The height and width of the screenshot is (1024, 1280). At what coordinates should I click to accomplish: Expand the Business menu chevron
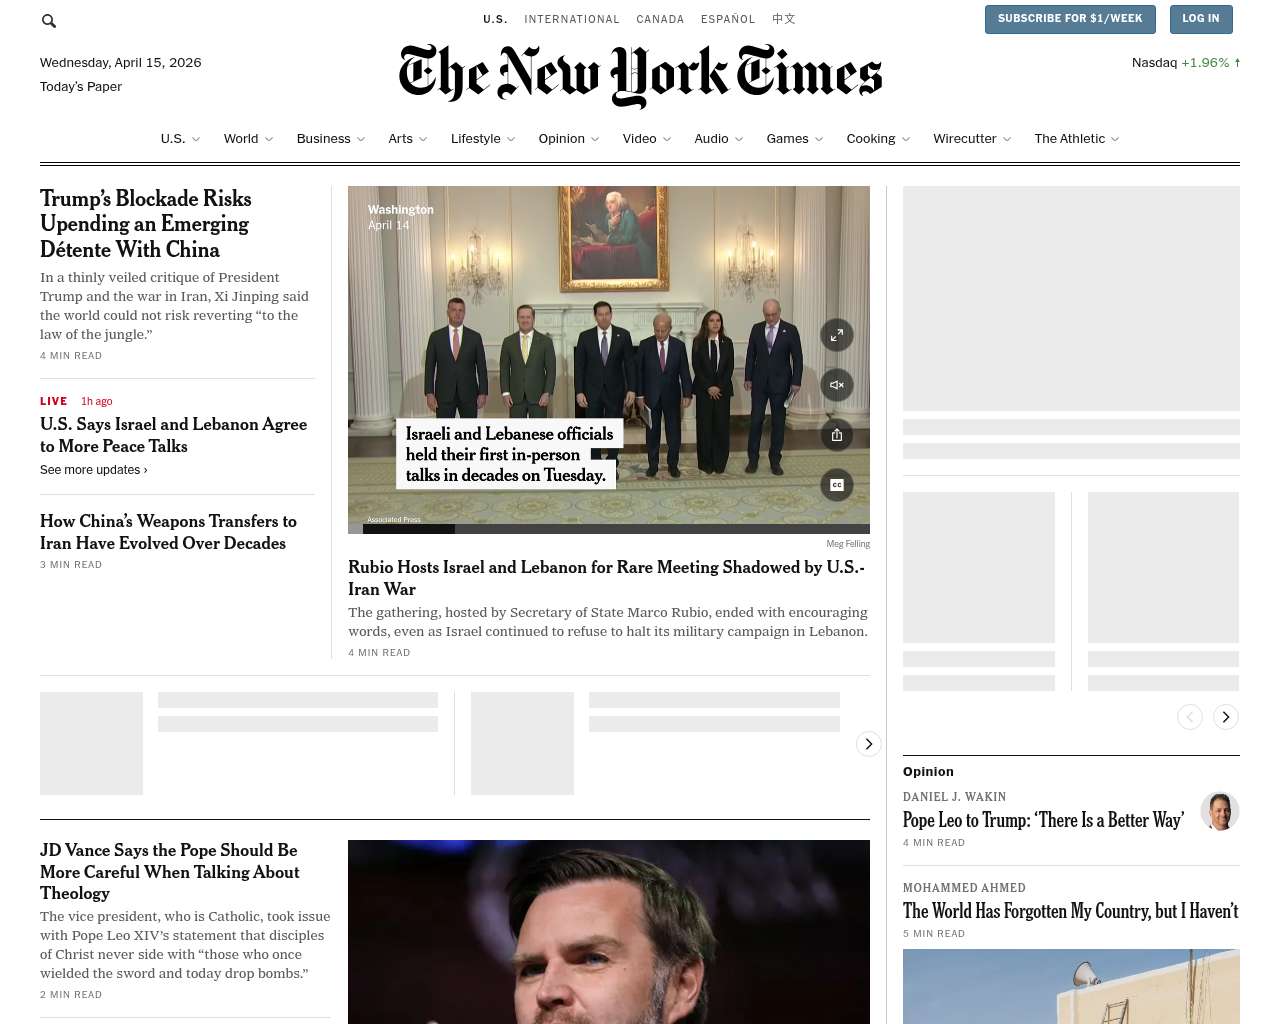[x=361, y=139]
